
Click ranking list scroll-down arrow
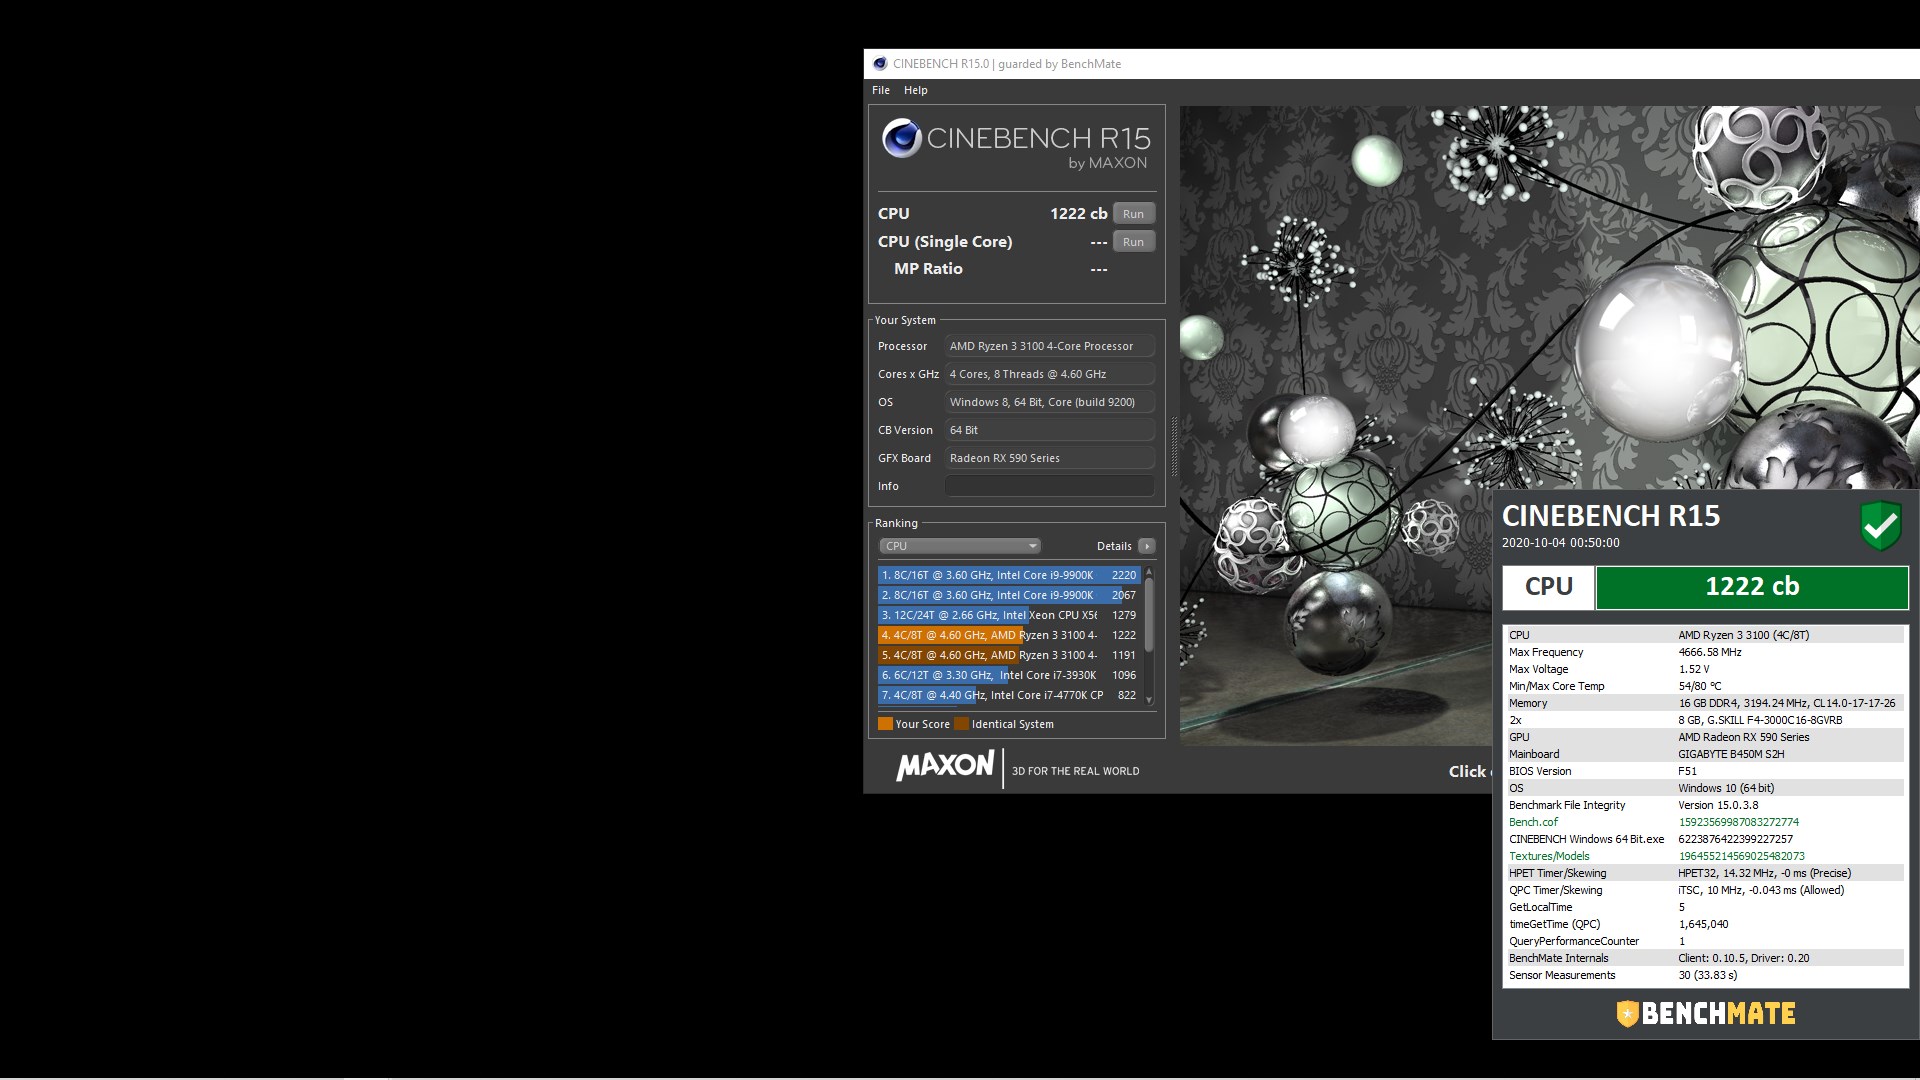click(1149, 699)
